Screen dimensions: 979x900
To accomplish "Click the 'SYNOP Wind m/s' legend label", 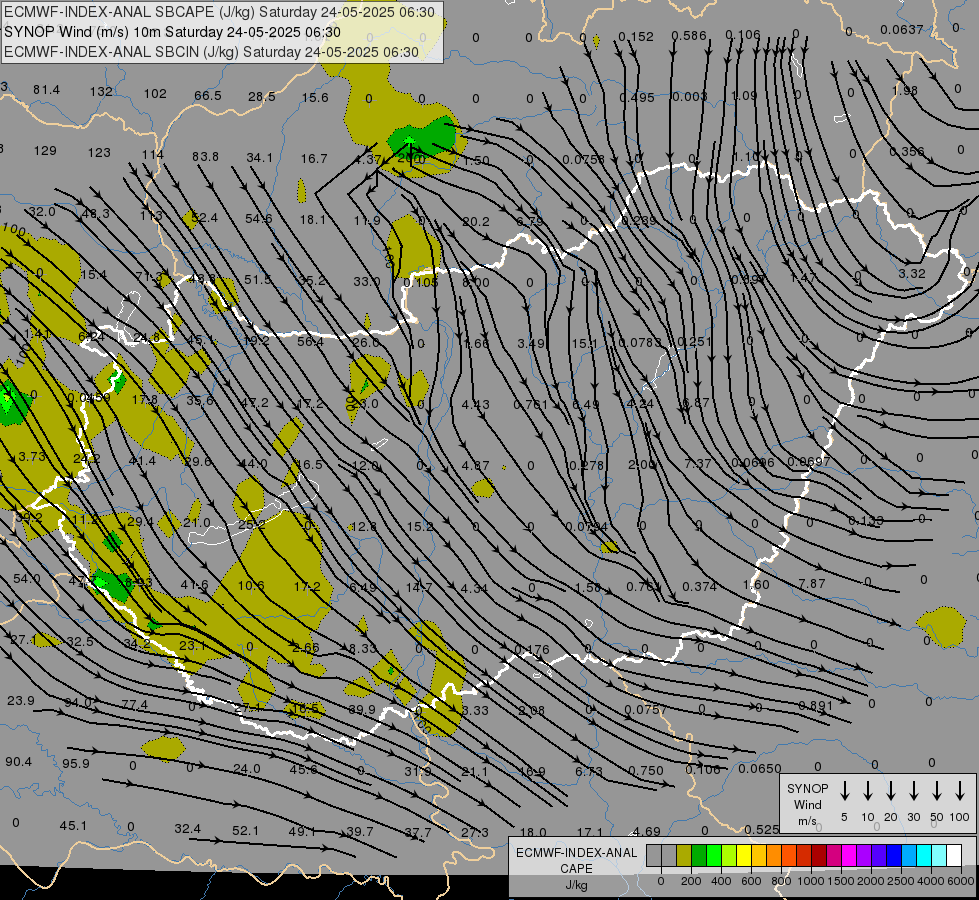I will (x=807, y=804).
